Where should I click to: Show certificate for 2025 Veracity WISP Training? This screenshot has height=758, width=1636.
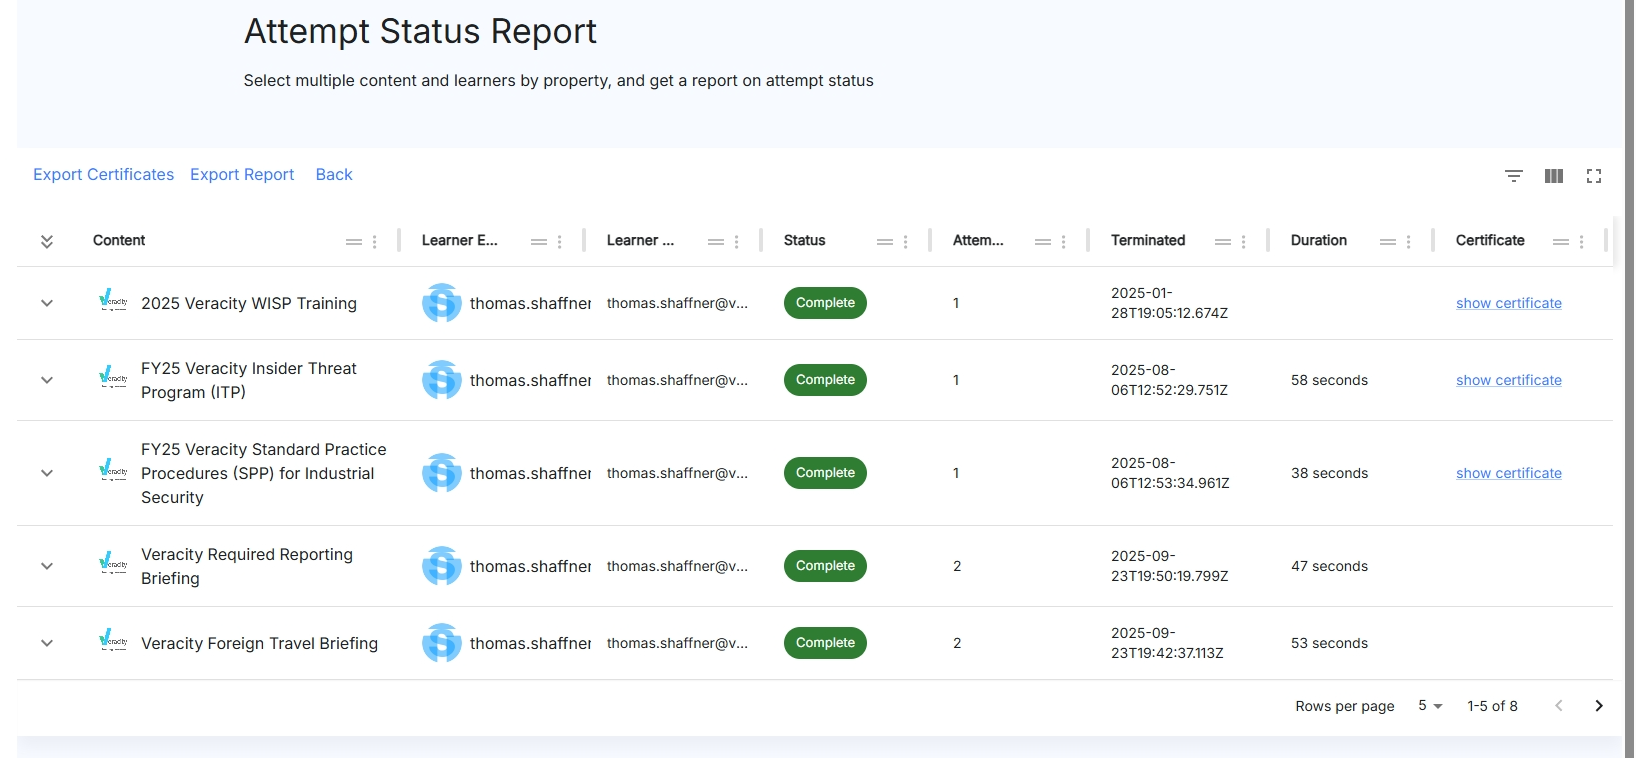[x=1509, y=303]
